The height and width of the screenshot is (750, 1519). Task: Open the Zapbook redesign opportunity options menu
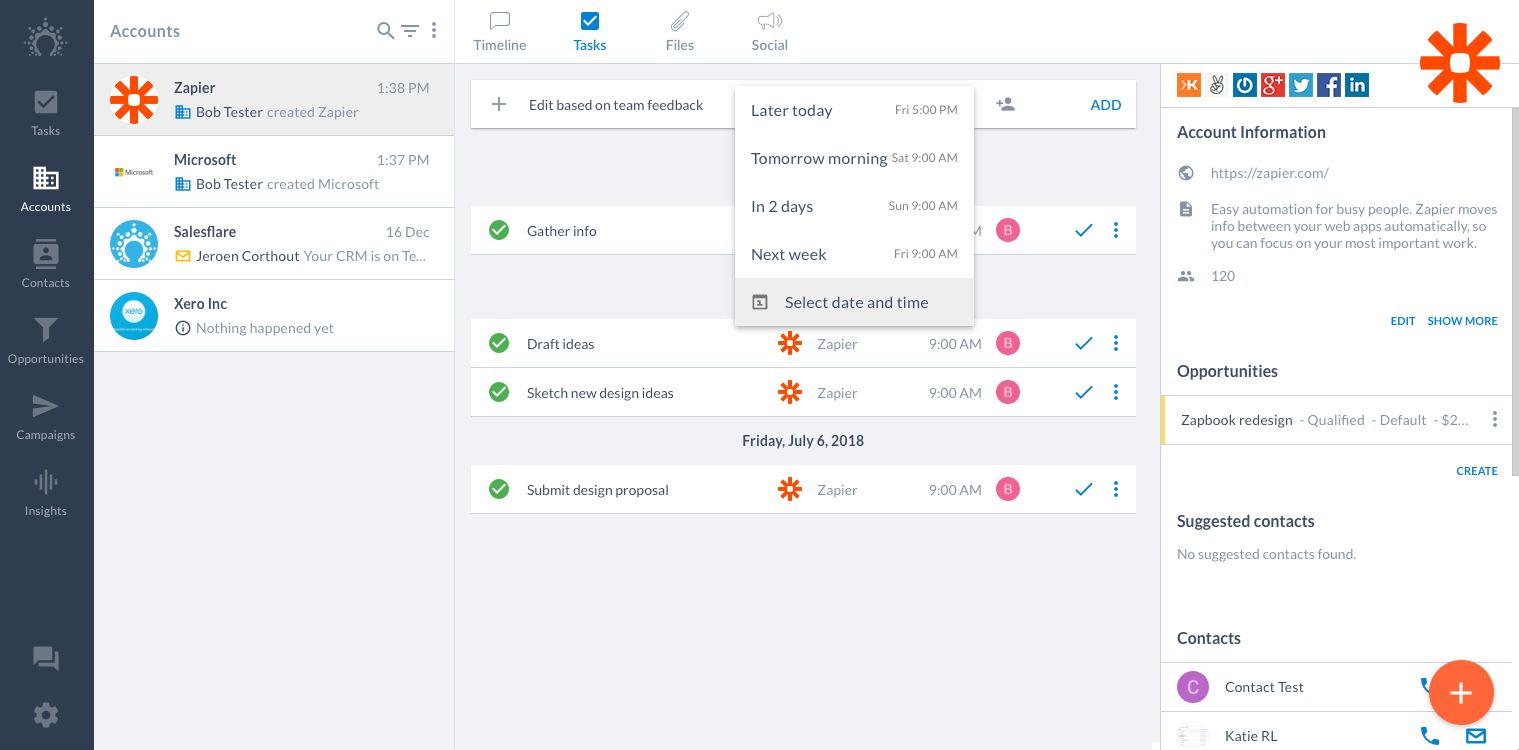(1495, 420)
